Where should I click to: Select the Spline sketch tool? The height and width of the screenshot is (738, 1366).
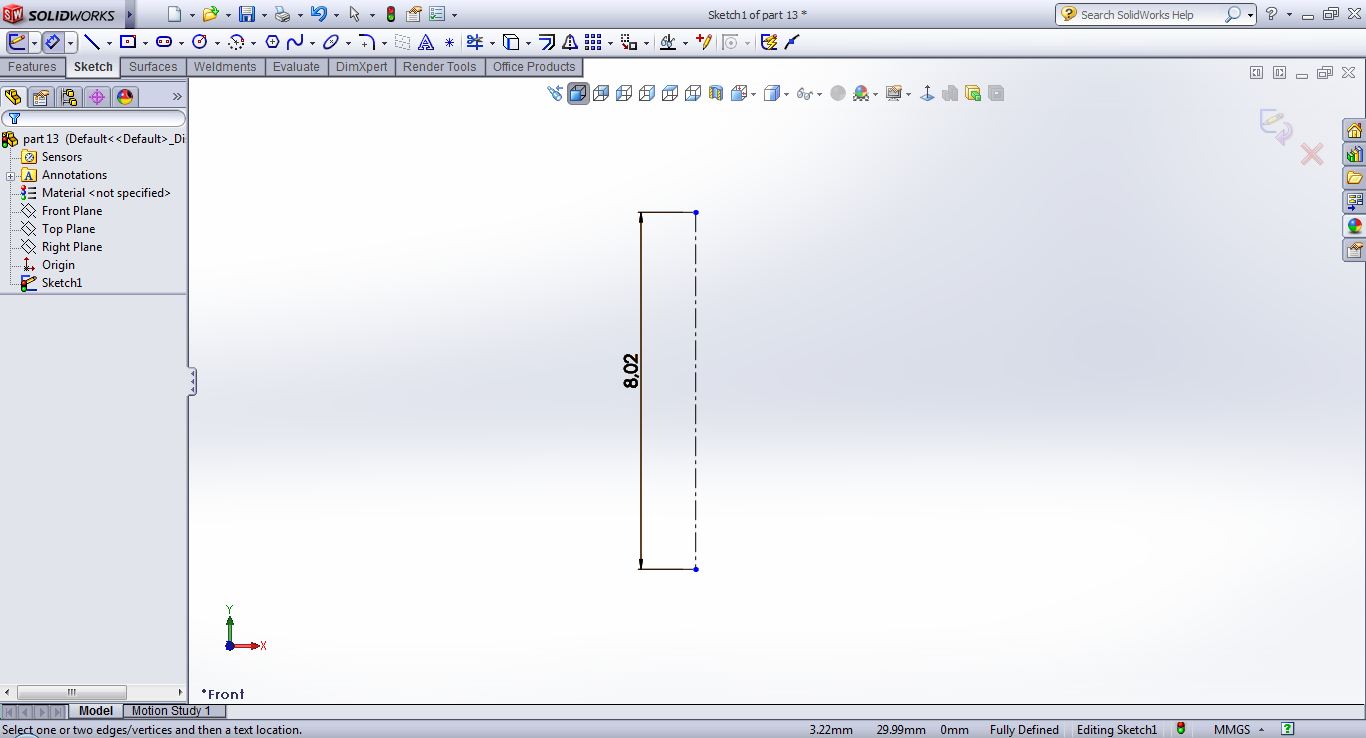tap(295, 42)
